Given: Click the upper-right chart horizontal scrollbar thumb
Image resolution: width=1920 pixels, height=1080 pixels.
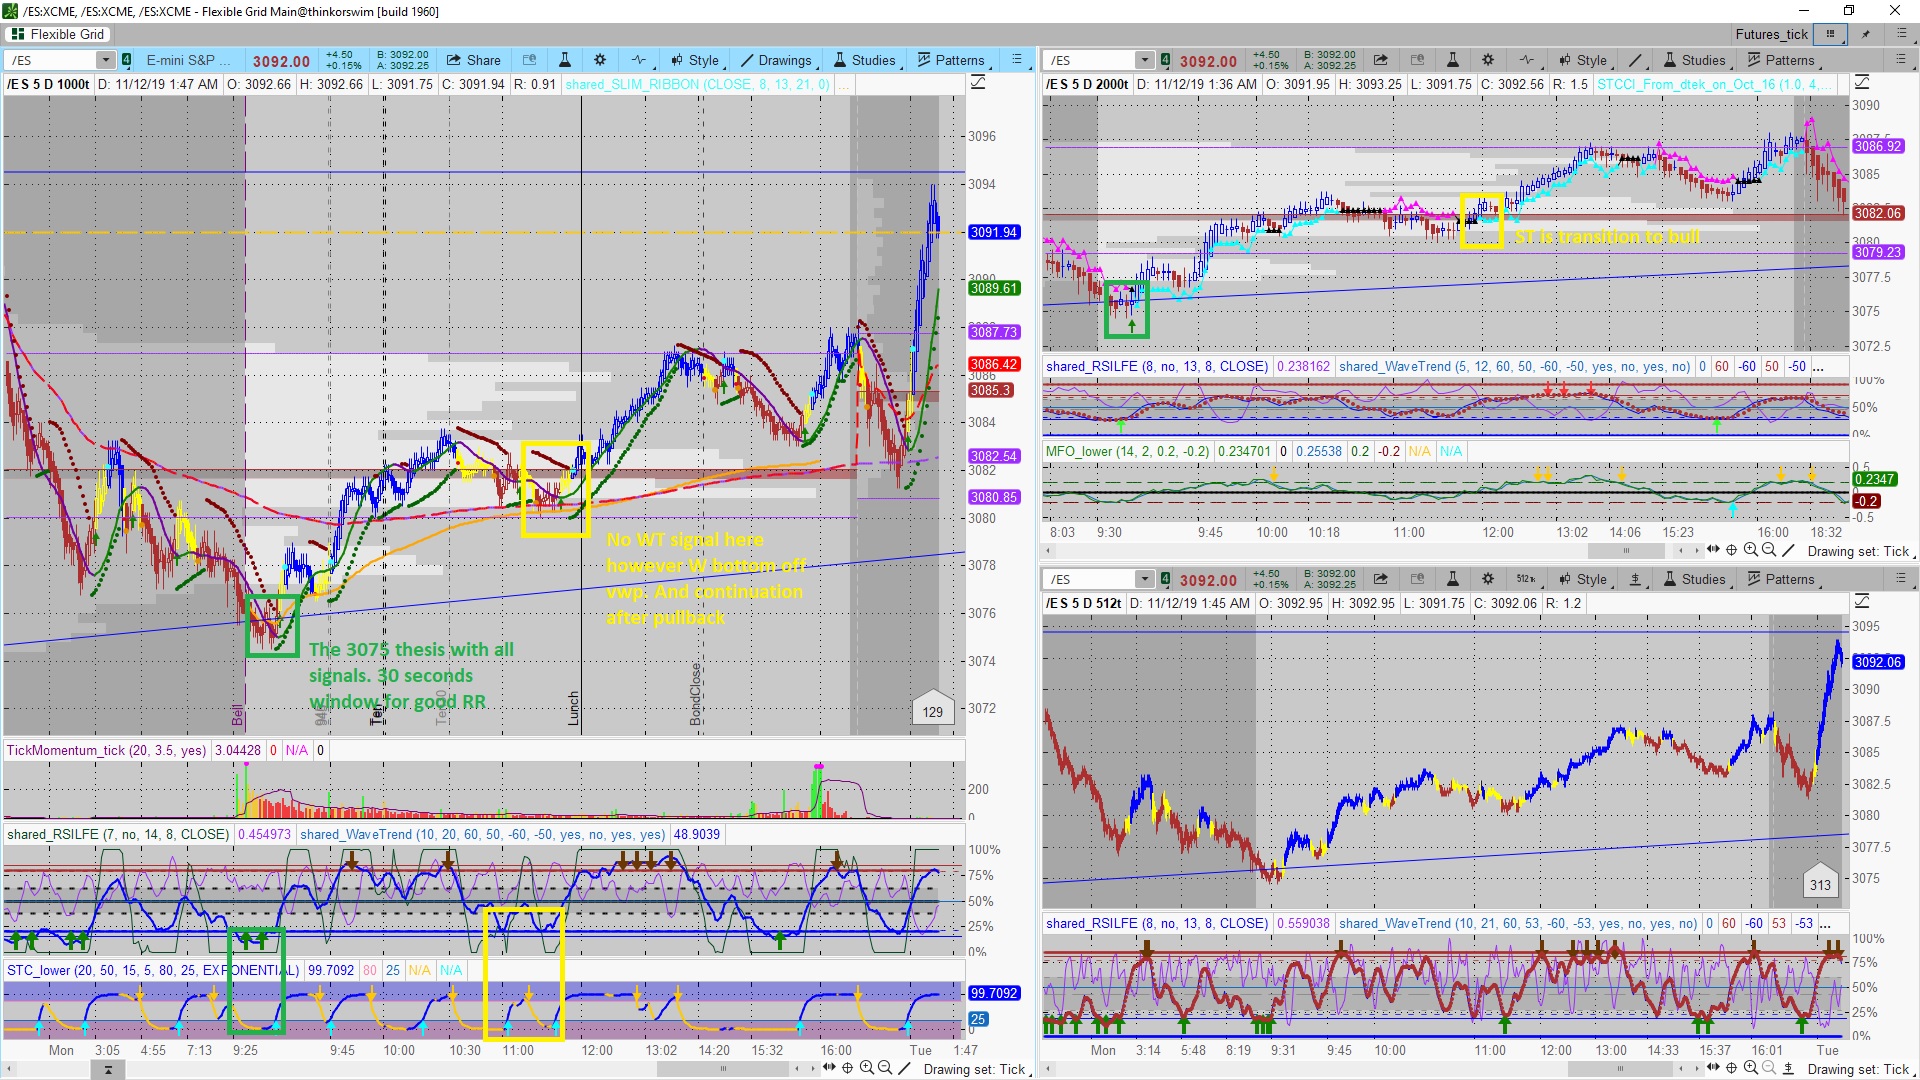Looking at the screenshot, I should coord(1626,551).
